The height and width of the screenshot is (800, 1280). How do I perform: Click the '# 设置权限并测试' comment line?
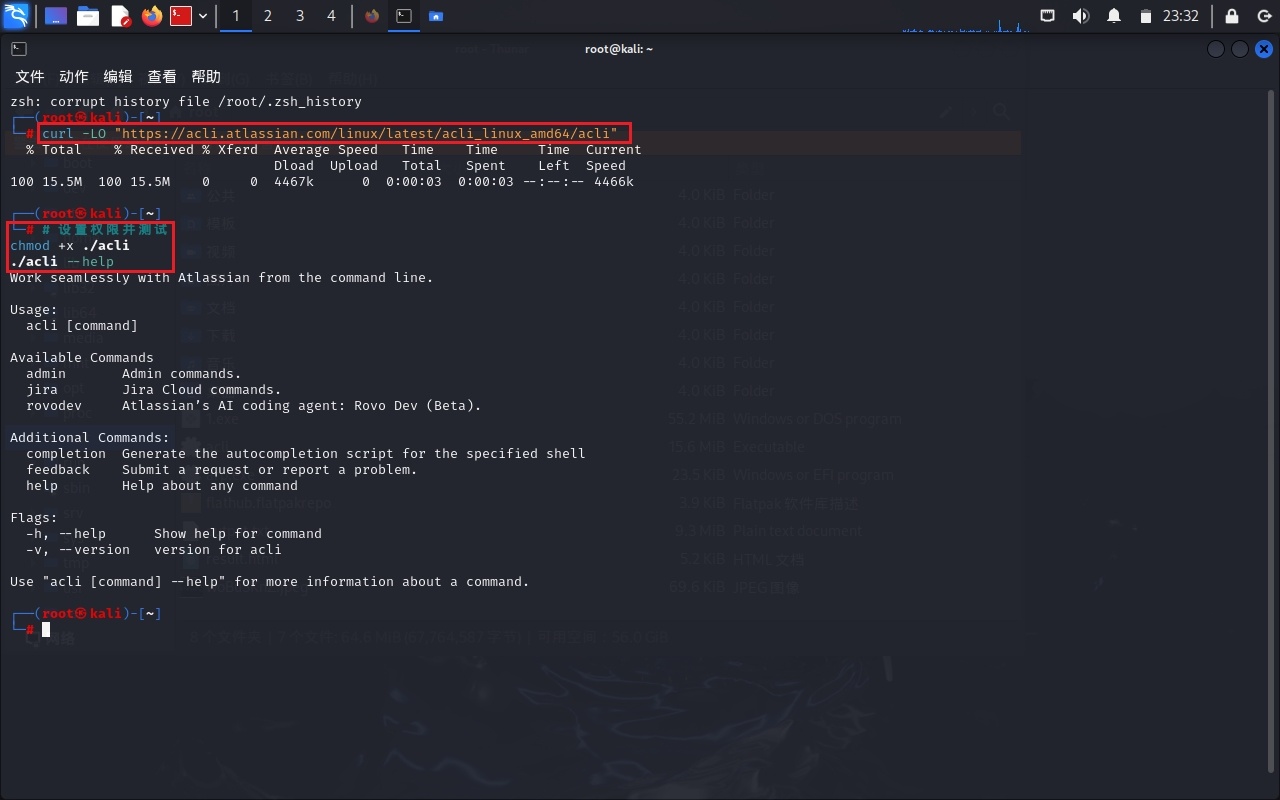click(x=106, y=230)
